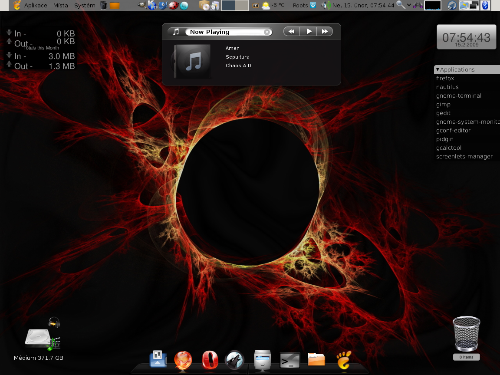Launch gcalctool from the Applications list
This screenshot has height=375, width=500.
click(x=449, y=148)
